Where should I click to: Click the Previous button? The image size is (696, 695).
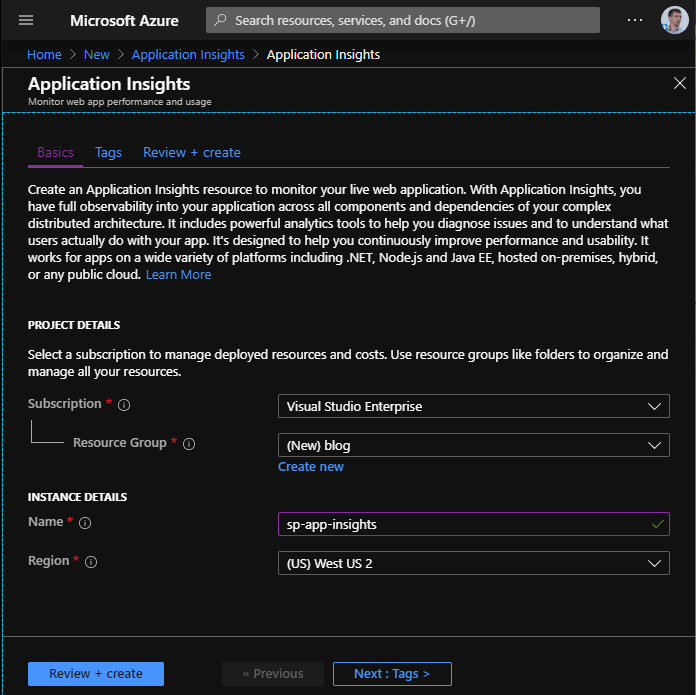coord(273,674)
